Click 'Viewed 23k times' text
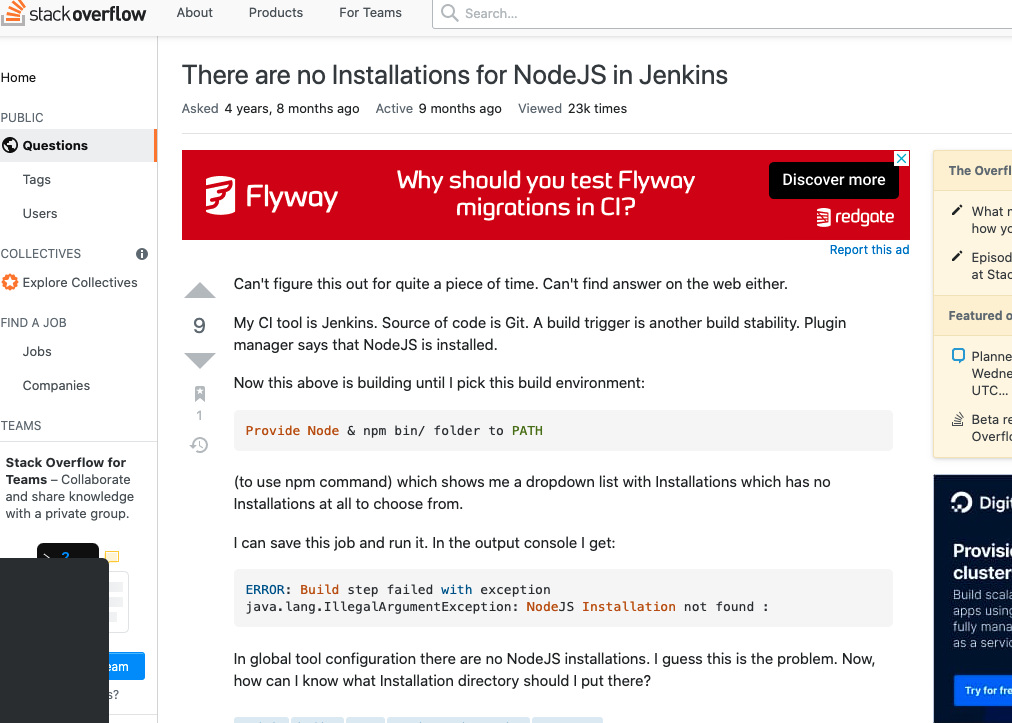Screen dimensions: 1012x723 click(572, 108)
